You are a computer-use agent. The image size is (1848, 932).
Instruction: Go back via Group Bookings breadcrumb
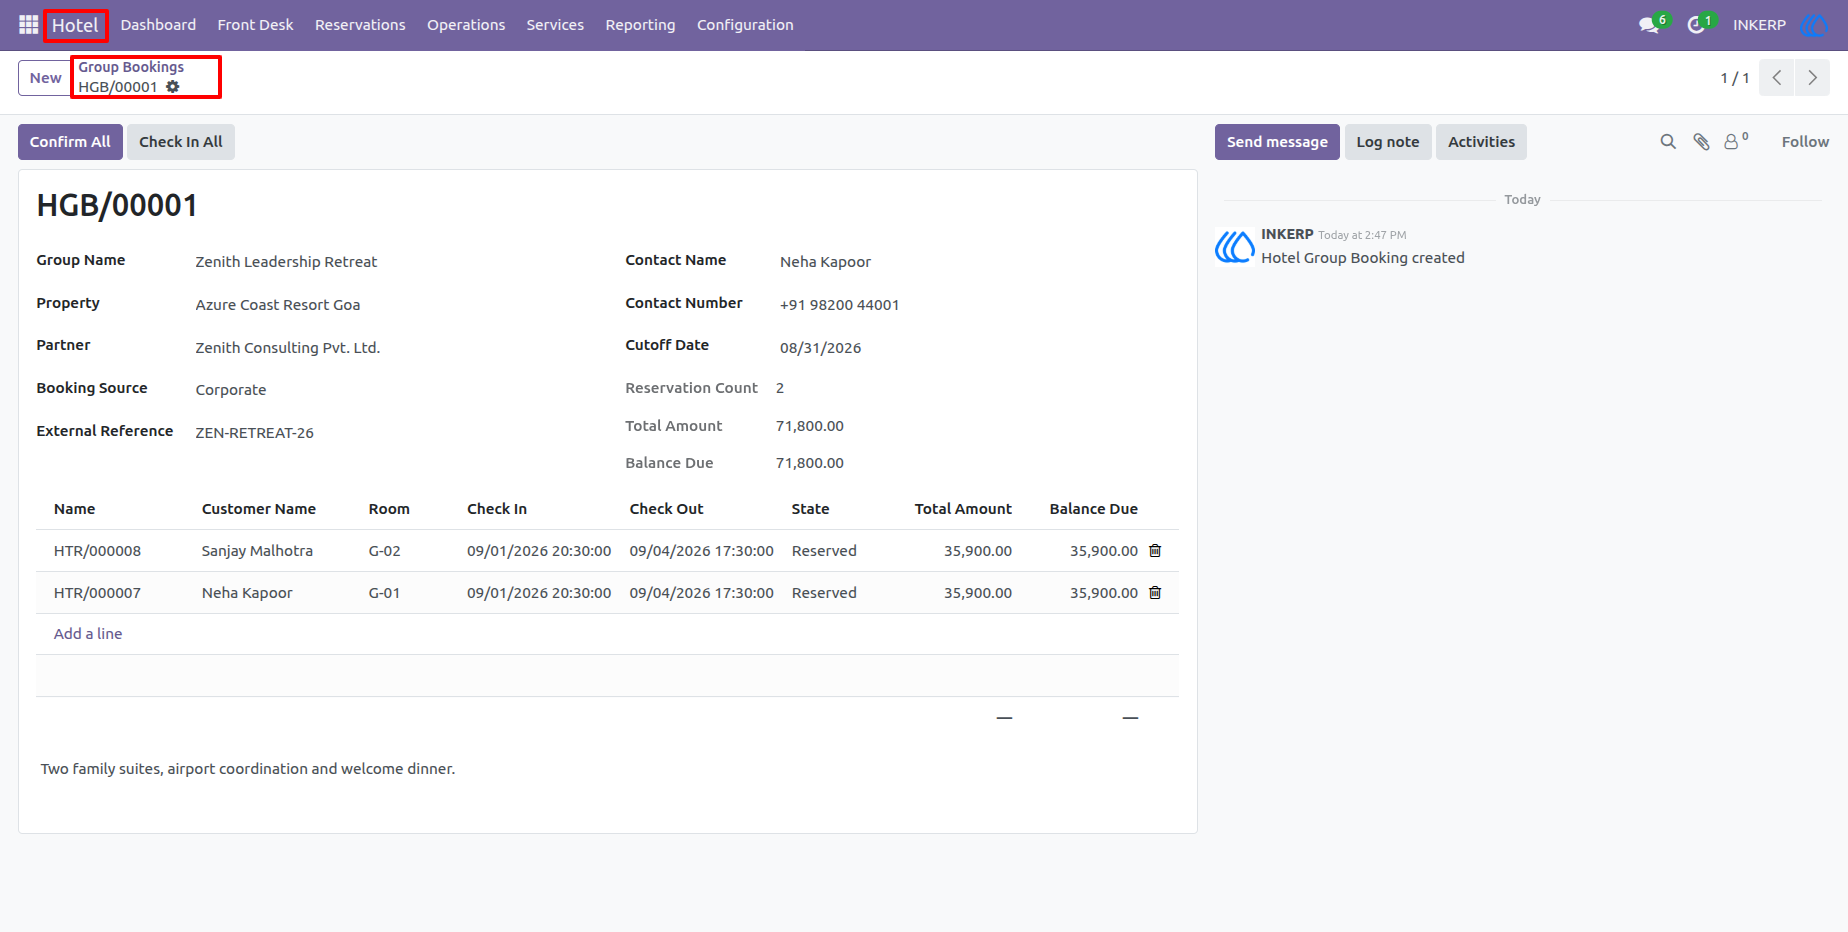[x=131, y=67]
